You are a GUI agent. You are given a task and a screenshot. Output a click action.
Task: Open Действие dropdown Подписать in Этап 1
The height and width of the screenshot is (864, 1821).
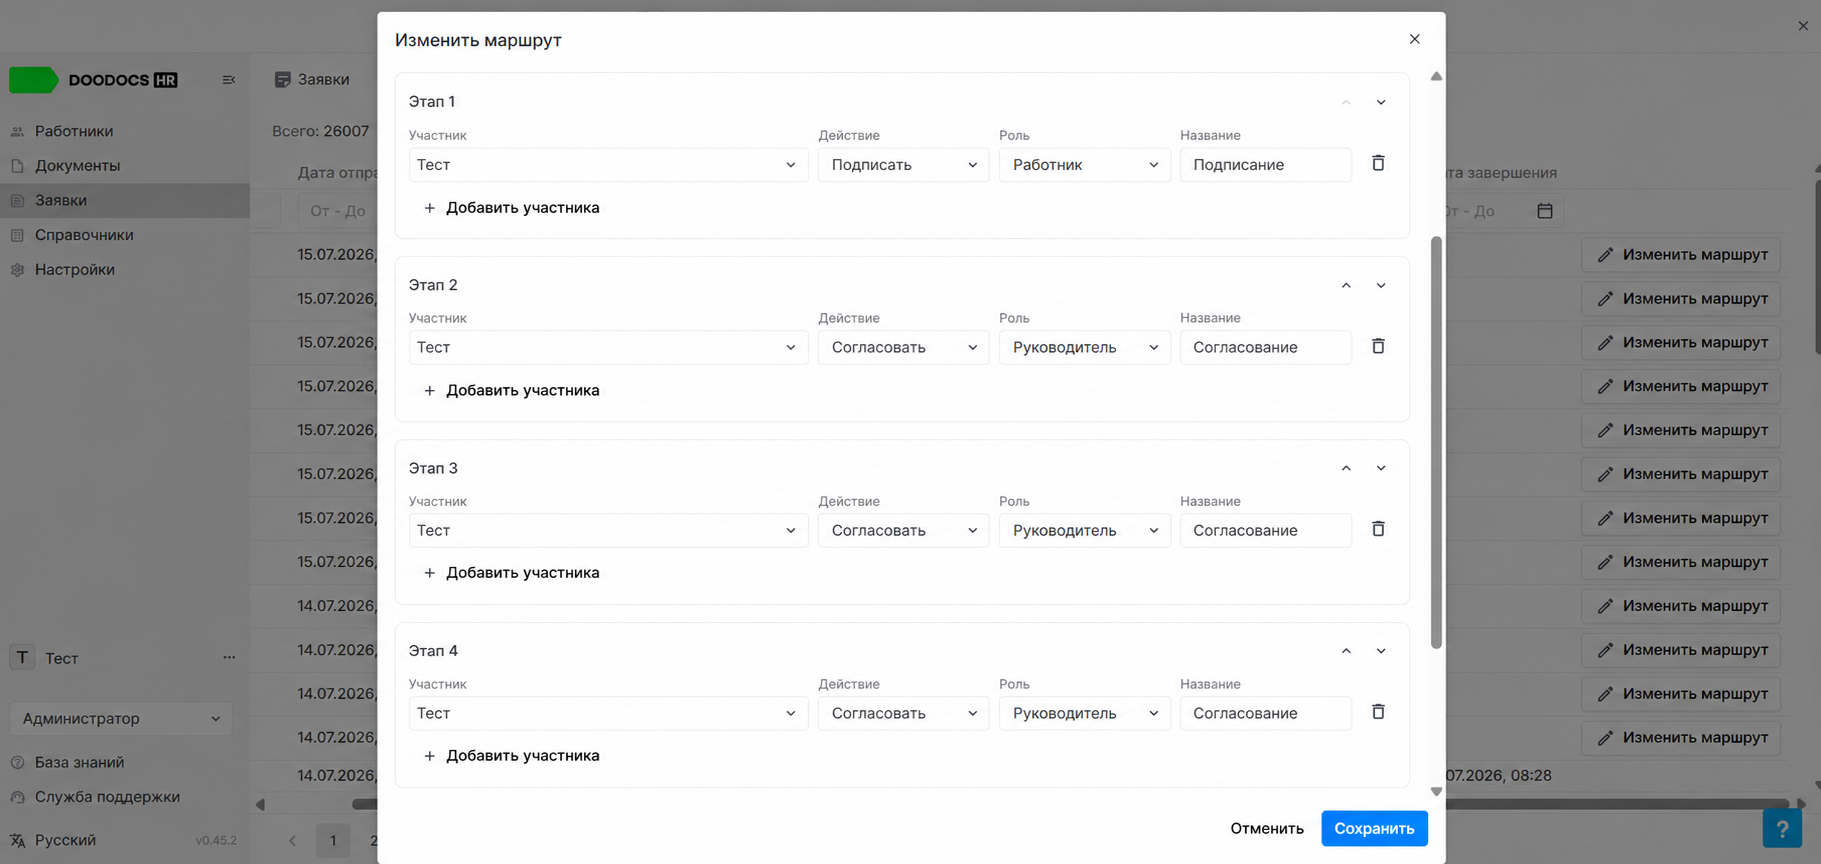pos(903,165)
